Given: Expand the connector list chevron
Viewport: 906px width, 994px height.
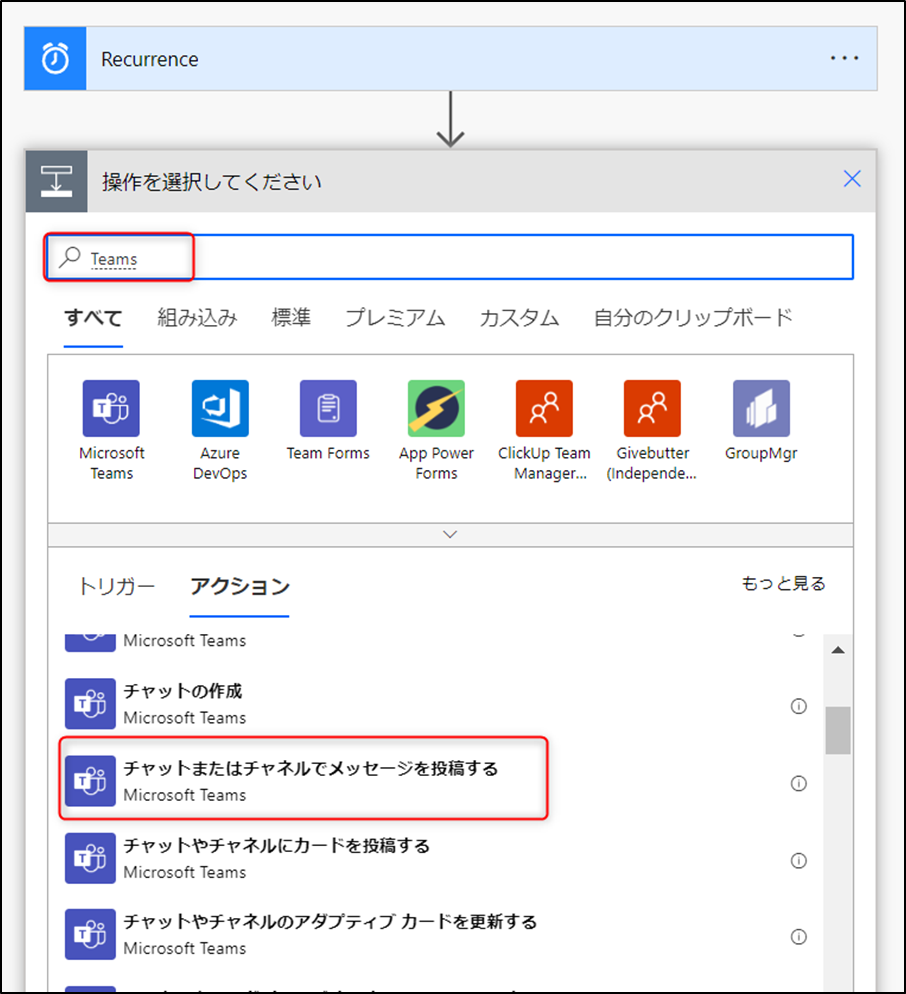Looking at the screenshot, I should [x=450, y=534].
